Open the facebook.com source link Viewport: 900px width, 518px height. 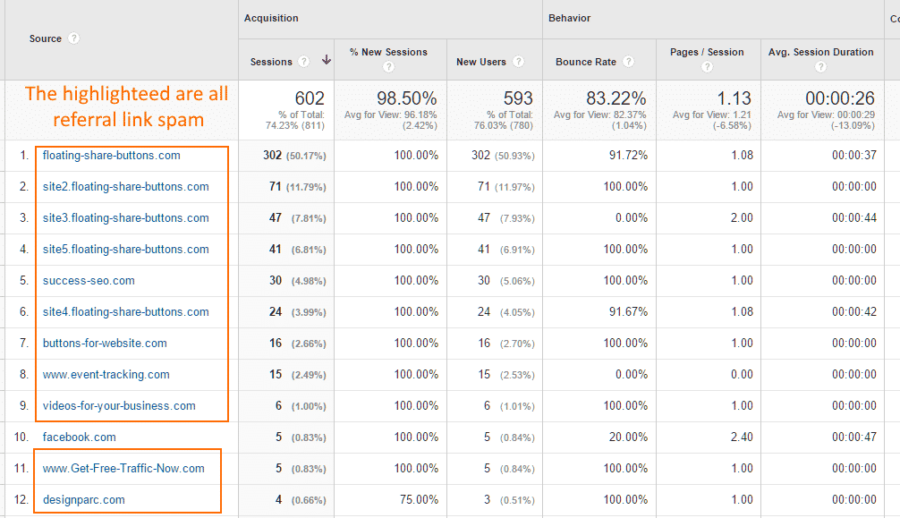(79, 437)
